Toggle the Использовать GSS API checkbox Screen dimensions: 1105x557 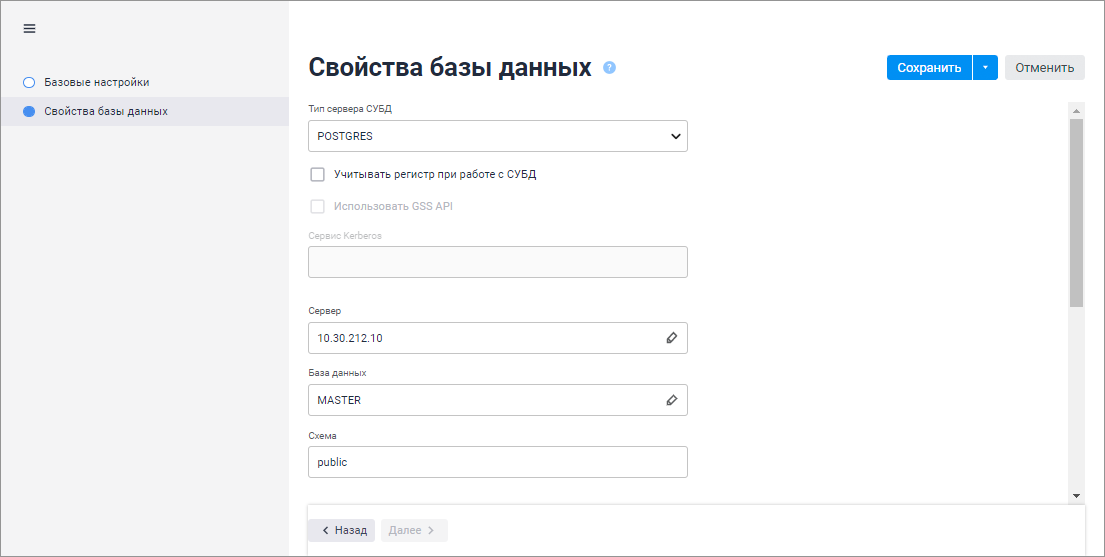[x=318, y=206]
